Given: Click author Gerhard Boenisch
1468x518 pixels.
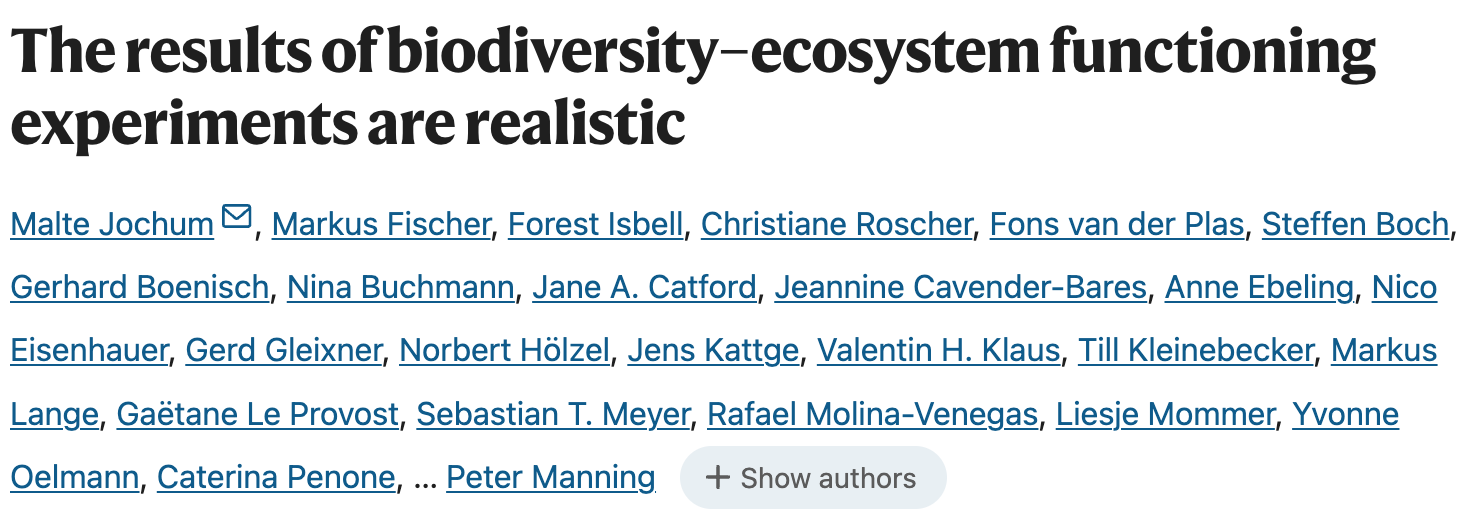Looking at the screenshot, I should [x=140, y=288].
